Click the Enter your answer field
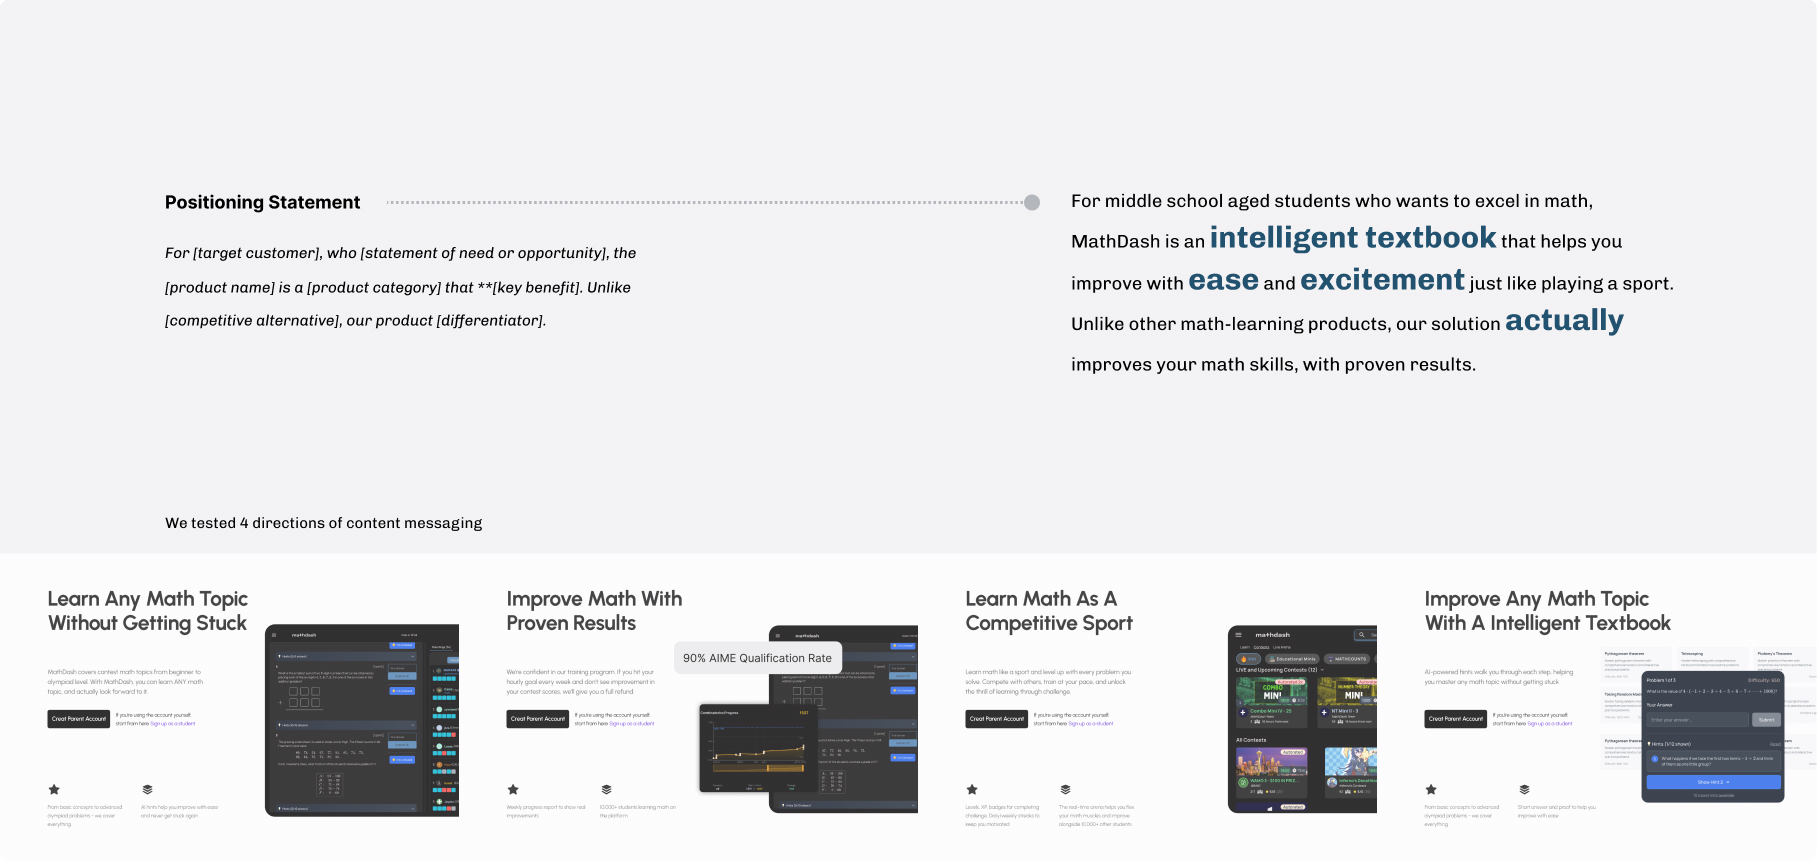Screen dimensions: 1817x861 point(1698,720)
